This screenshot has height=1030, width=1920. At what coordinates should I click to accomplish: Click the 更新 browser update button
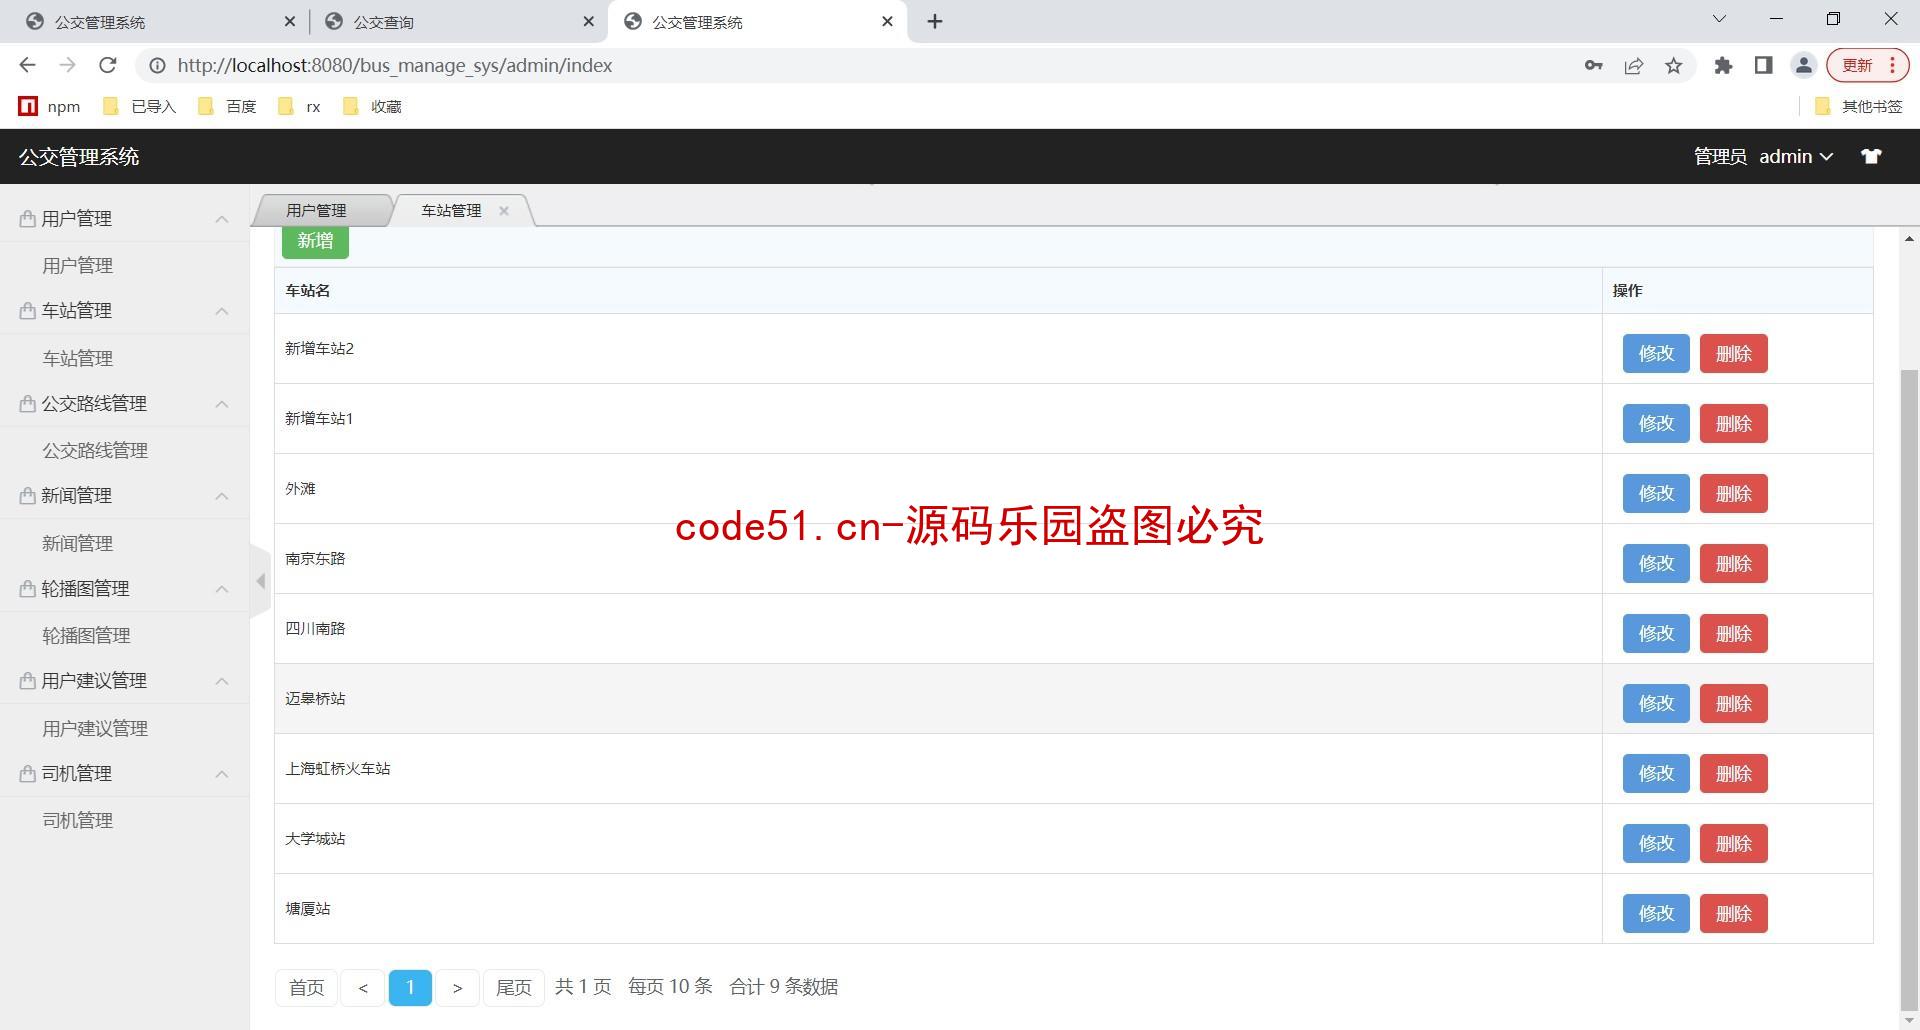tap(1867, 66)
